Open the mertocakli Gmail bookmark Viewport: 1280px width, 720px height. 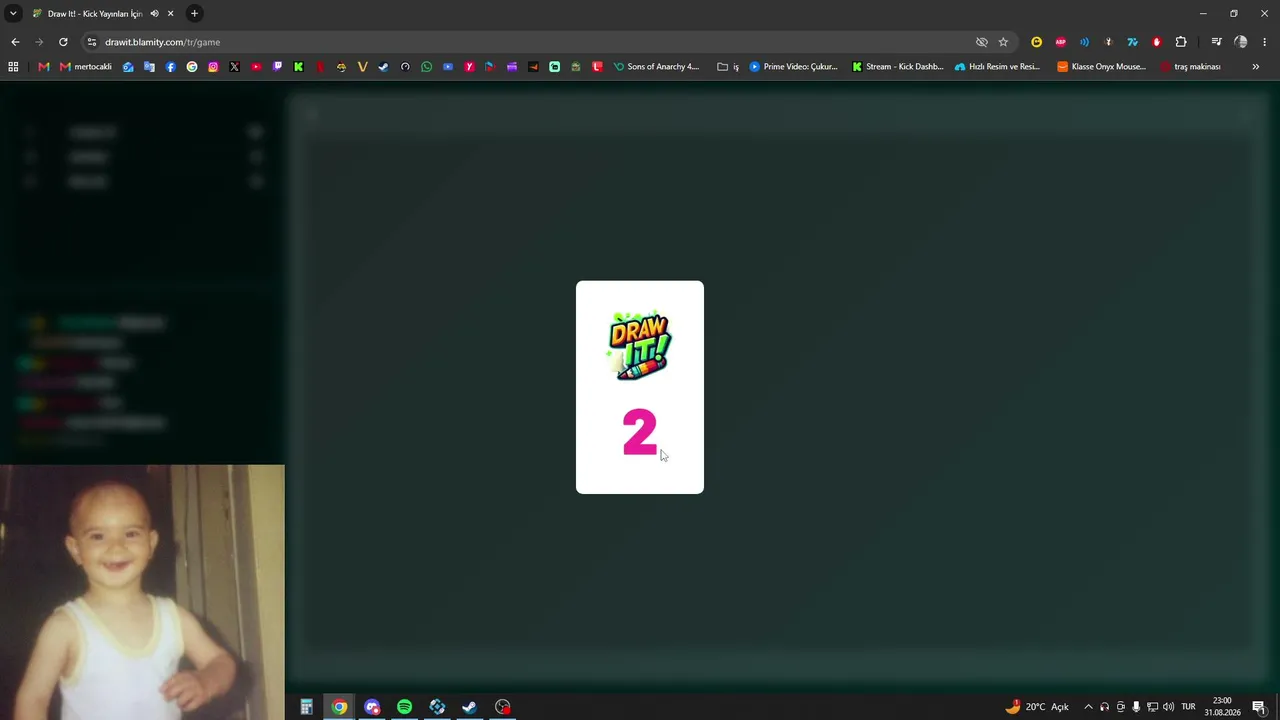point(86,67)
